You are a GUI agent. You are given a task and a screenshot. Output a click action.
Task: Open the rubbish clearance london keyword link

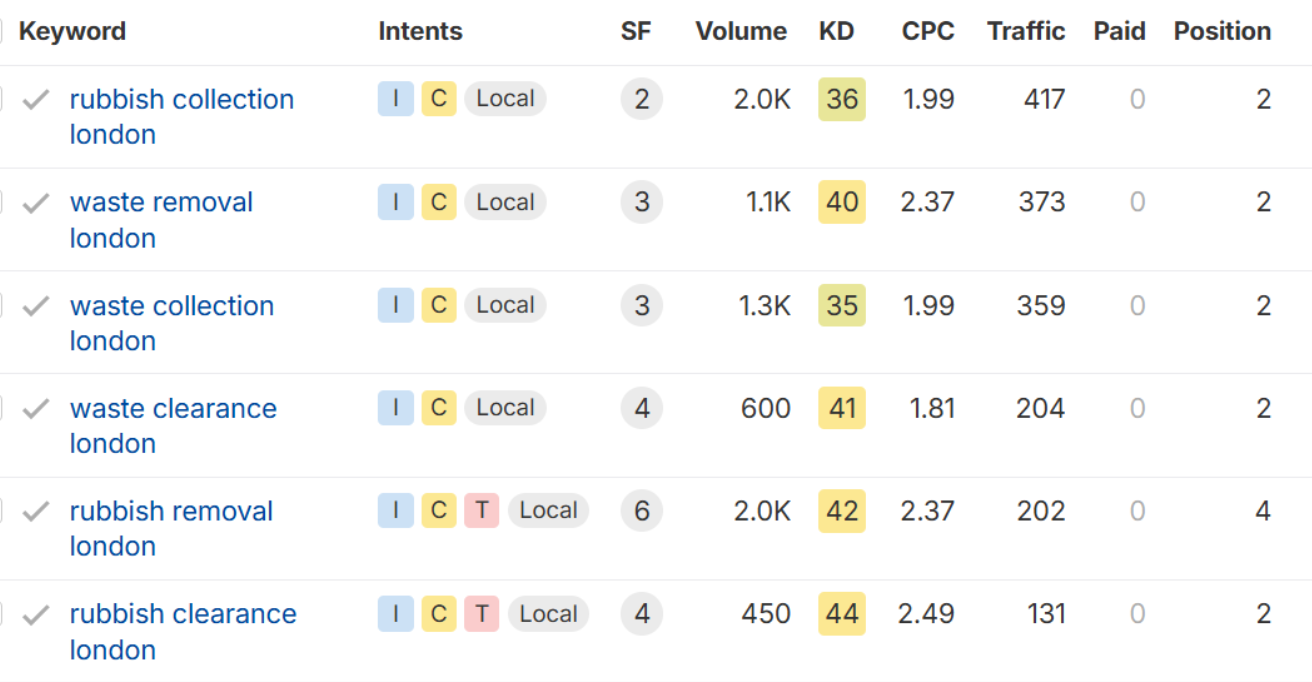(183, 631)
